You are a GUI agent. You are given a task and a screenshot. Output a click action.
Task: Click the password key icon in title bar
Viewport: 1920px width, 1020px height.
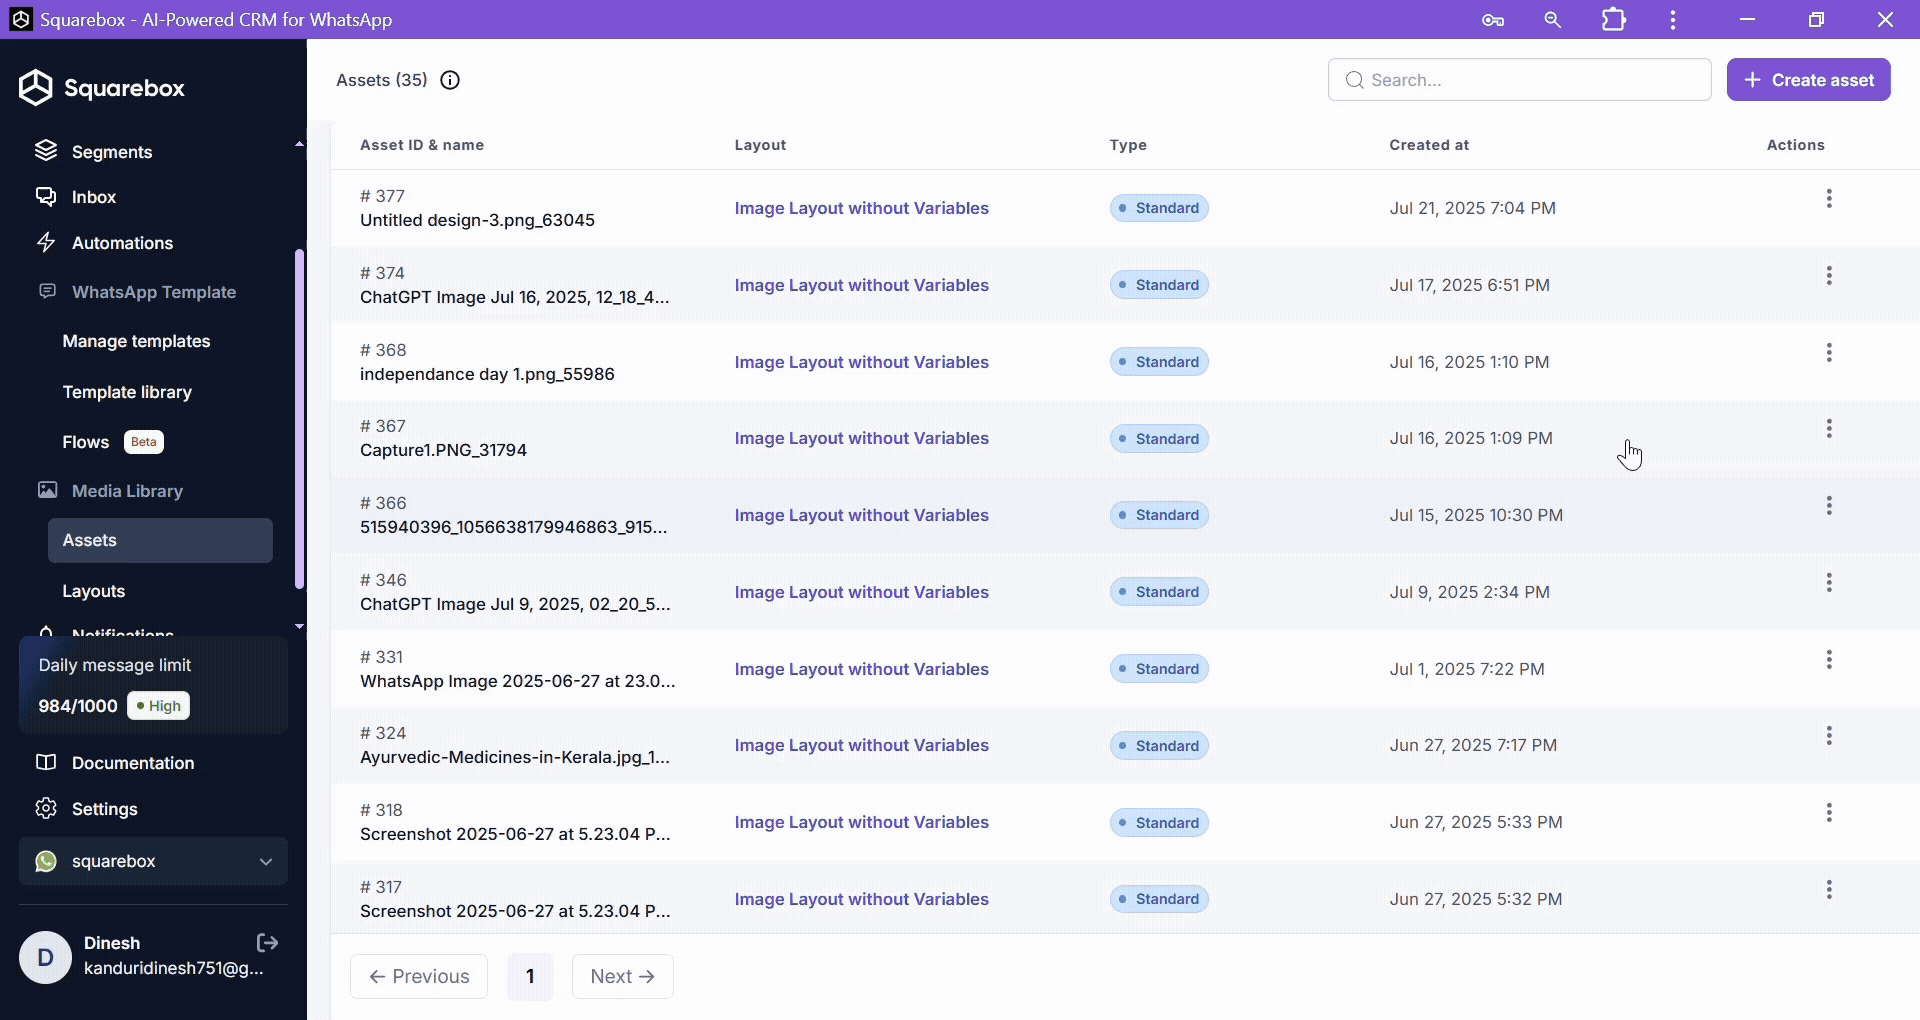click(1492, 20)
